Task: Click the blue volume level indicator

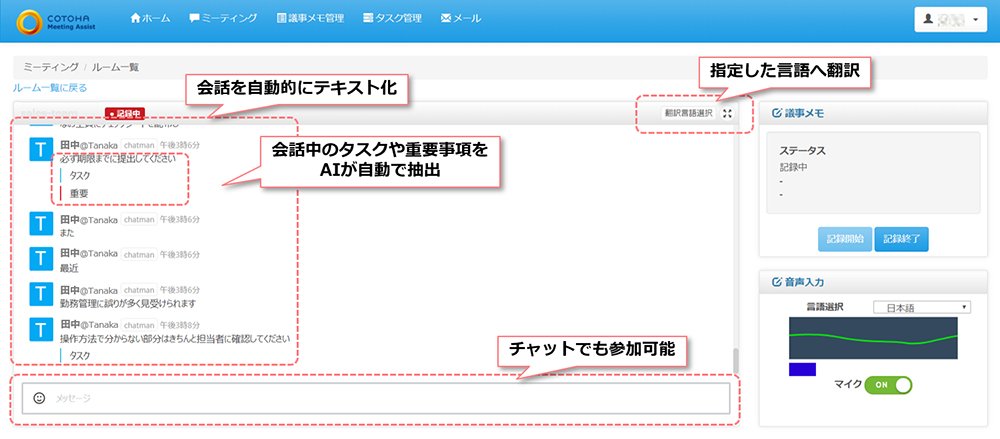Action: 802,369
